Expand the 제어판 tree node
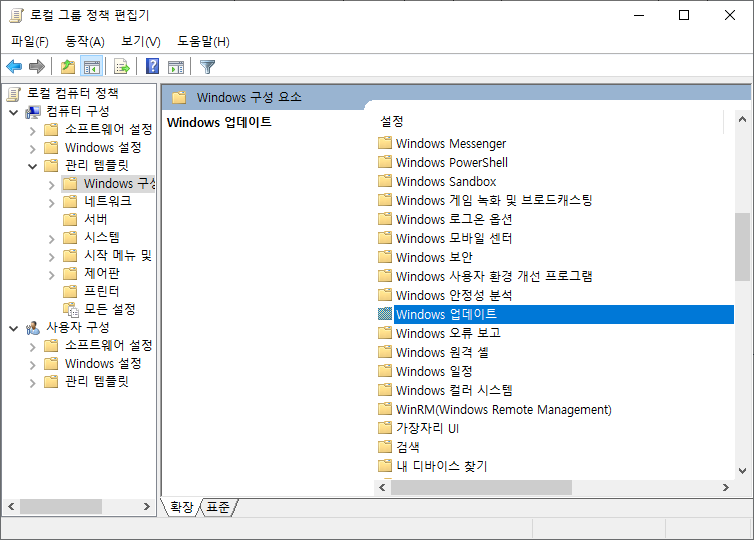 pos(51,275)
